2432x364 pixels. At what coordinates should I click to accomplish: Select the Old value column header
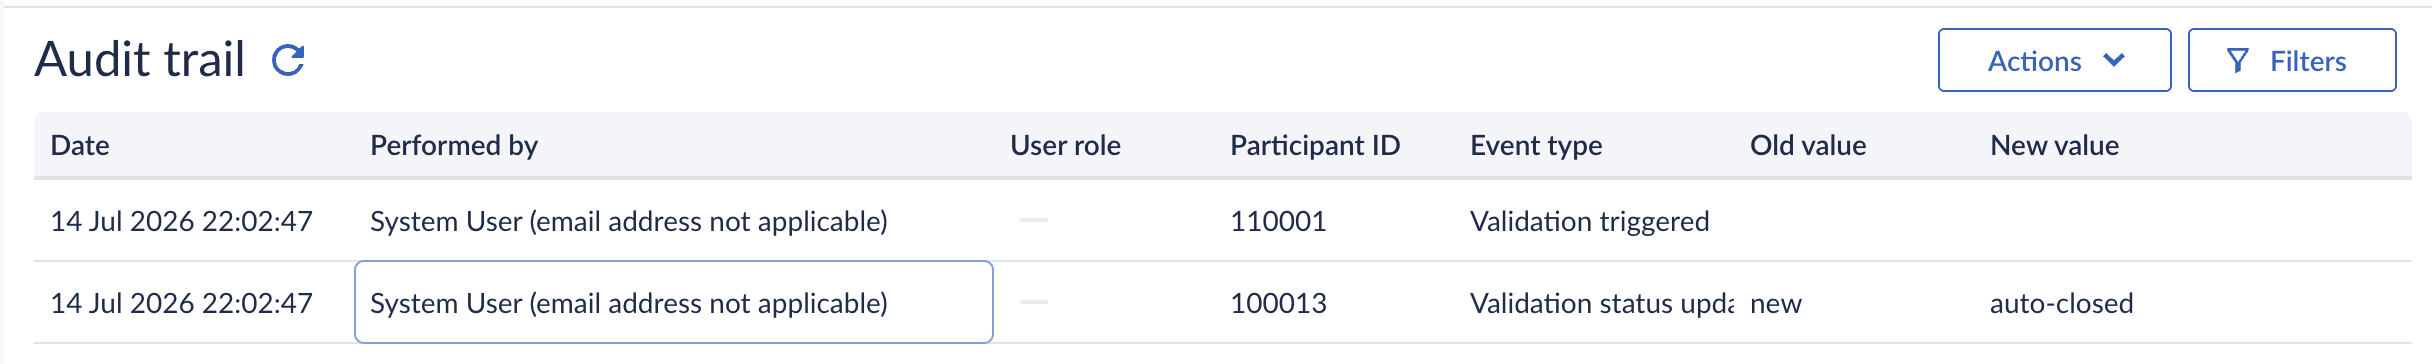(1808, 145)
